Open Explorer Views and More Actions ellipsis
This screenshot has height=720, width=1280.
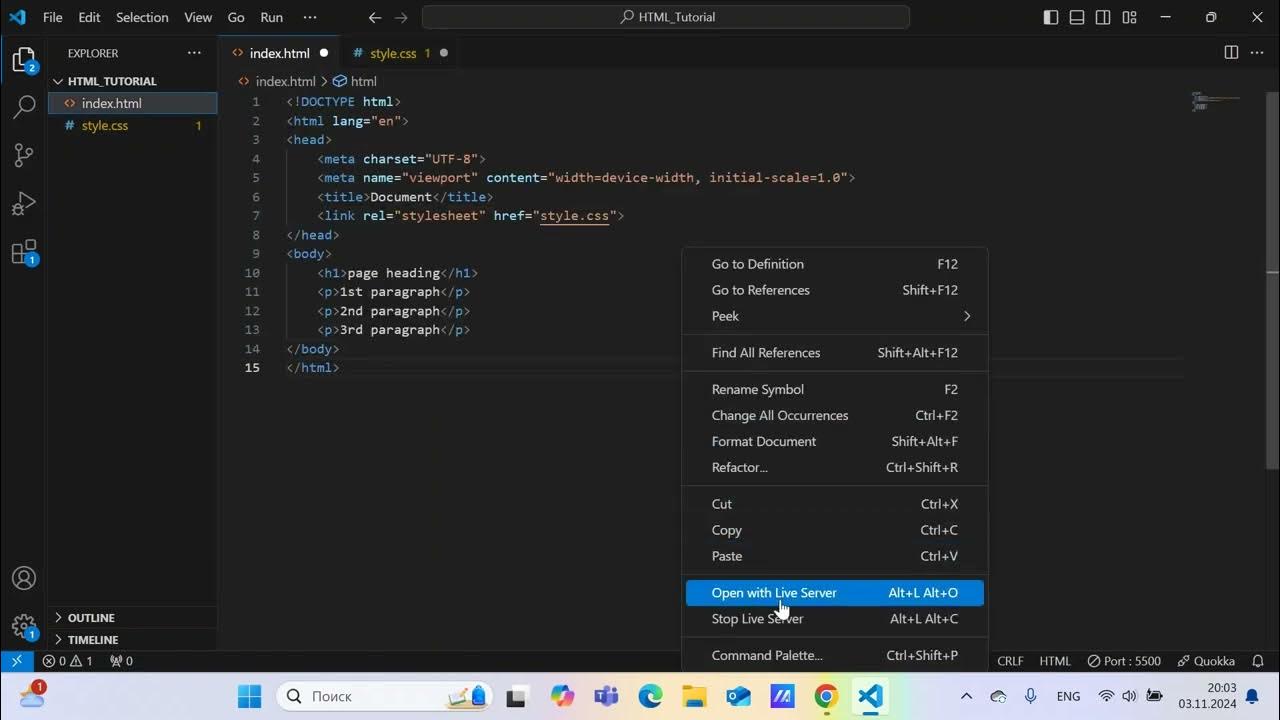point(194,53)
